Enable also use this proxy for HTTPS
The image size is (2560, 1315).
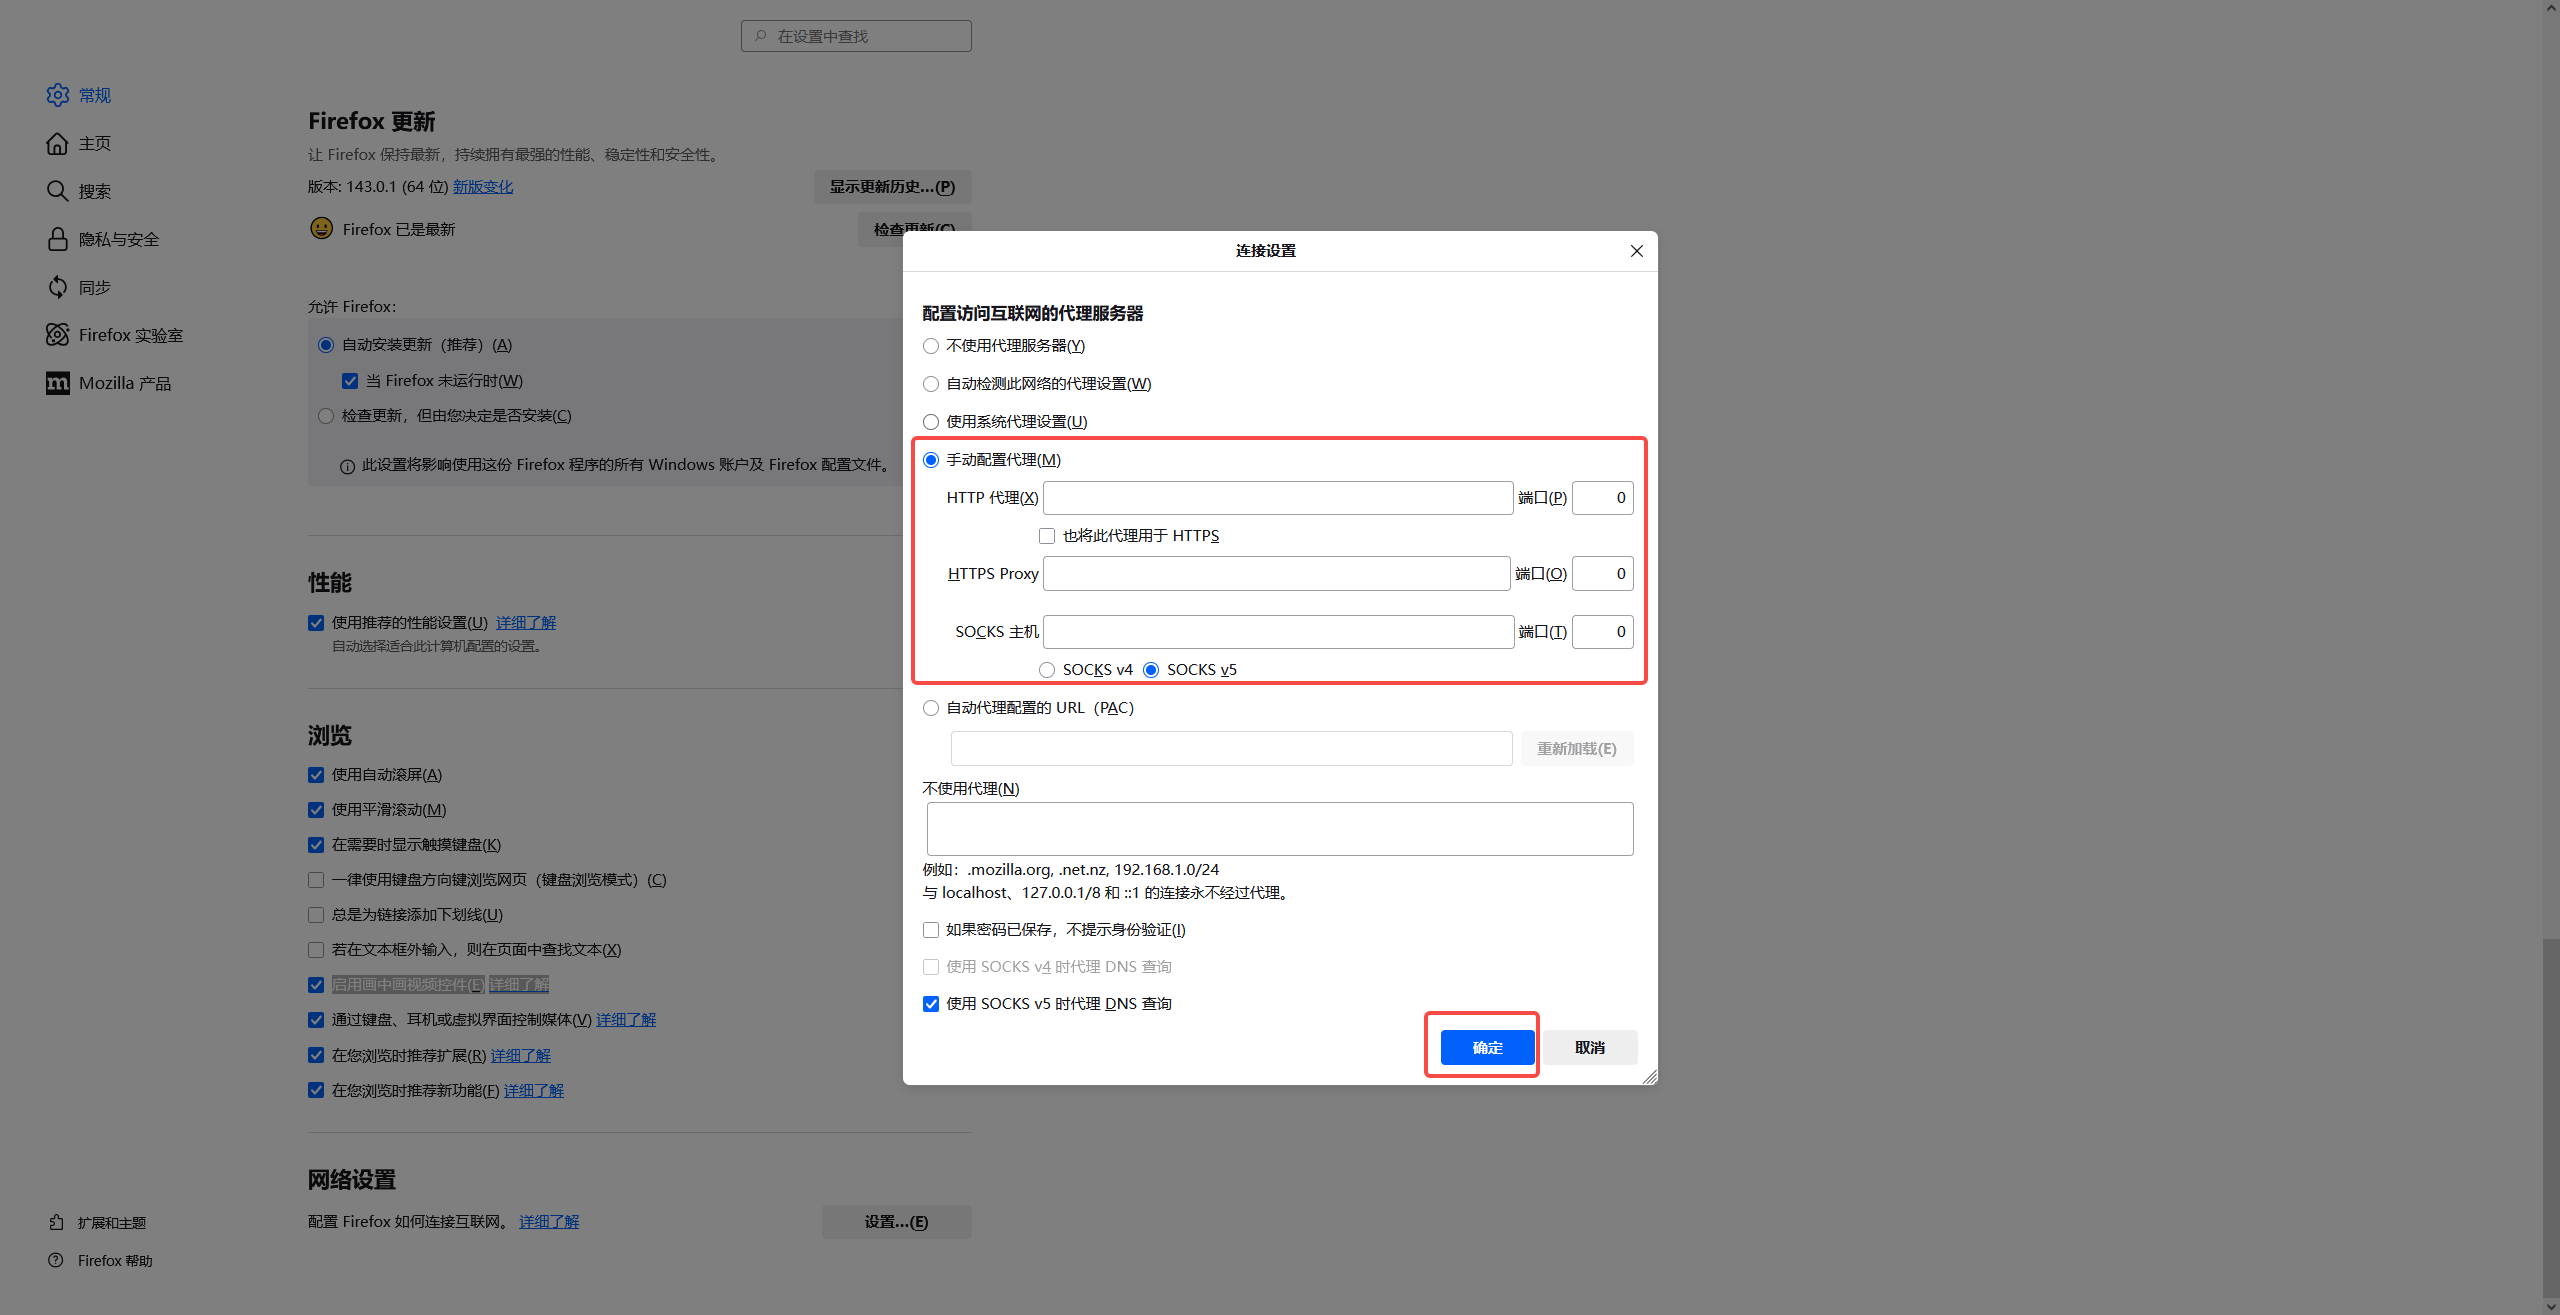[1047, 536]
